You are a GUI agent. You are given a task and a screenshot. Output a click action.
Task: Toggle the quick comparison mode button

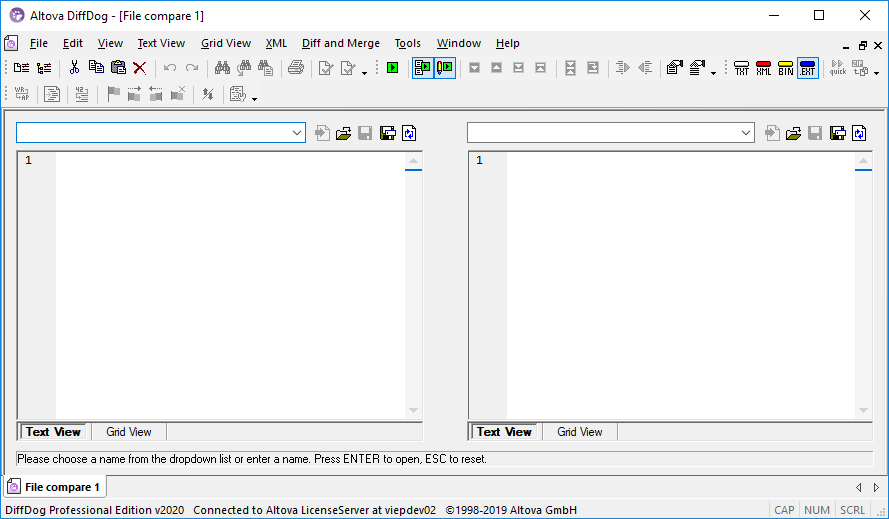838,68
